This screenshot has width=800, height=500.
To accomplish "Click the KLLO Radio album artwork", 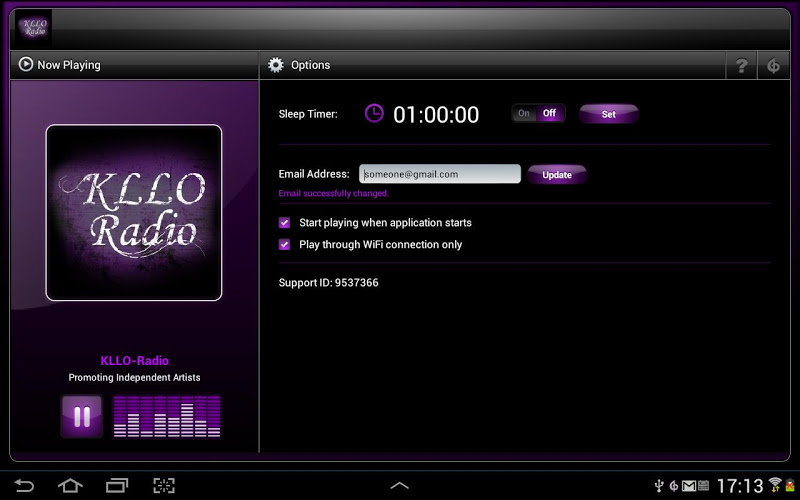I will 134,213.
